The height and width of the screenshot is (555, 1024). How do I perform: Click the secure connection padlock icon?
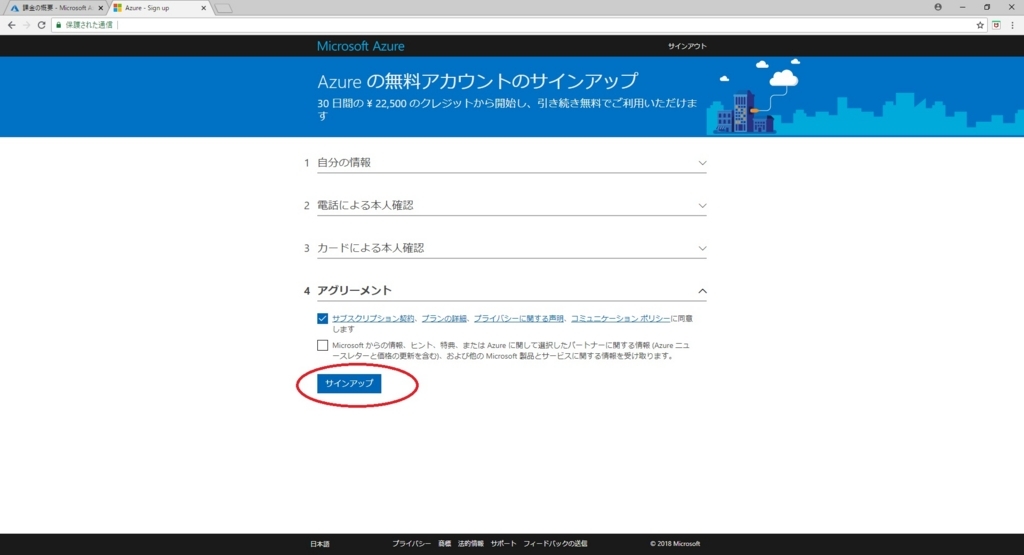[x=59, y=25]
